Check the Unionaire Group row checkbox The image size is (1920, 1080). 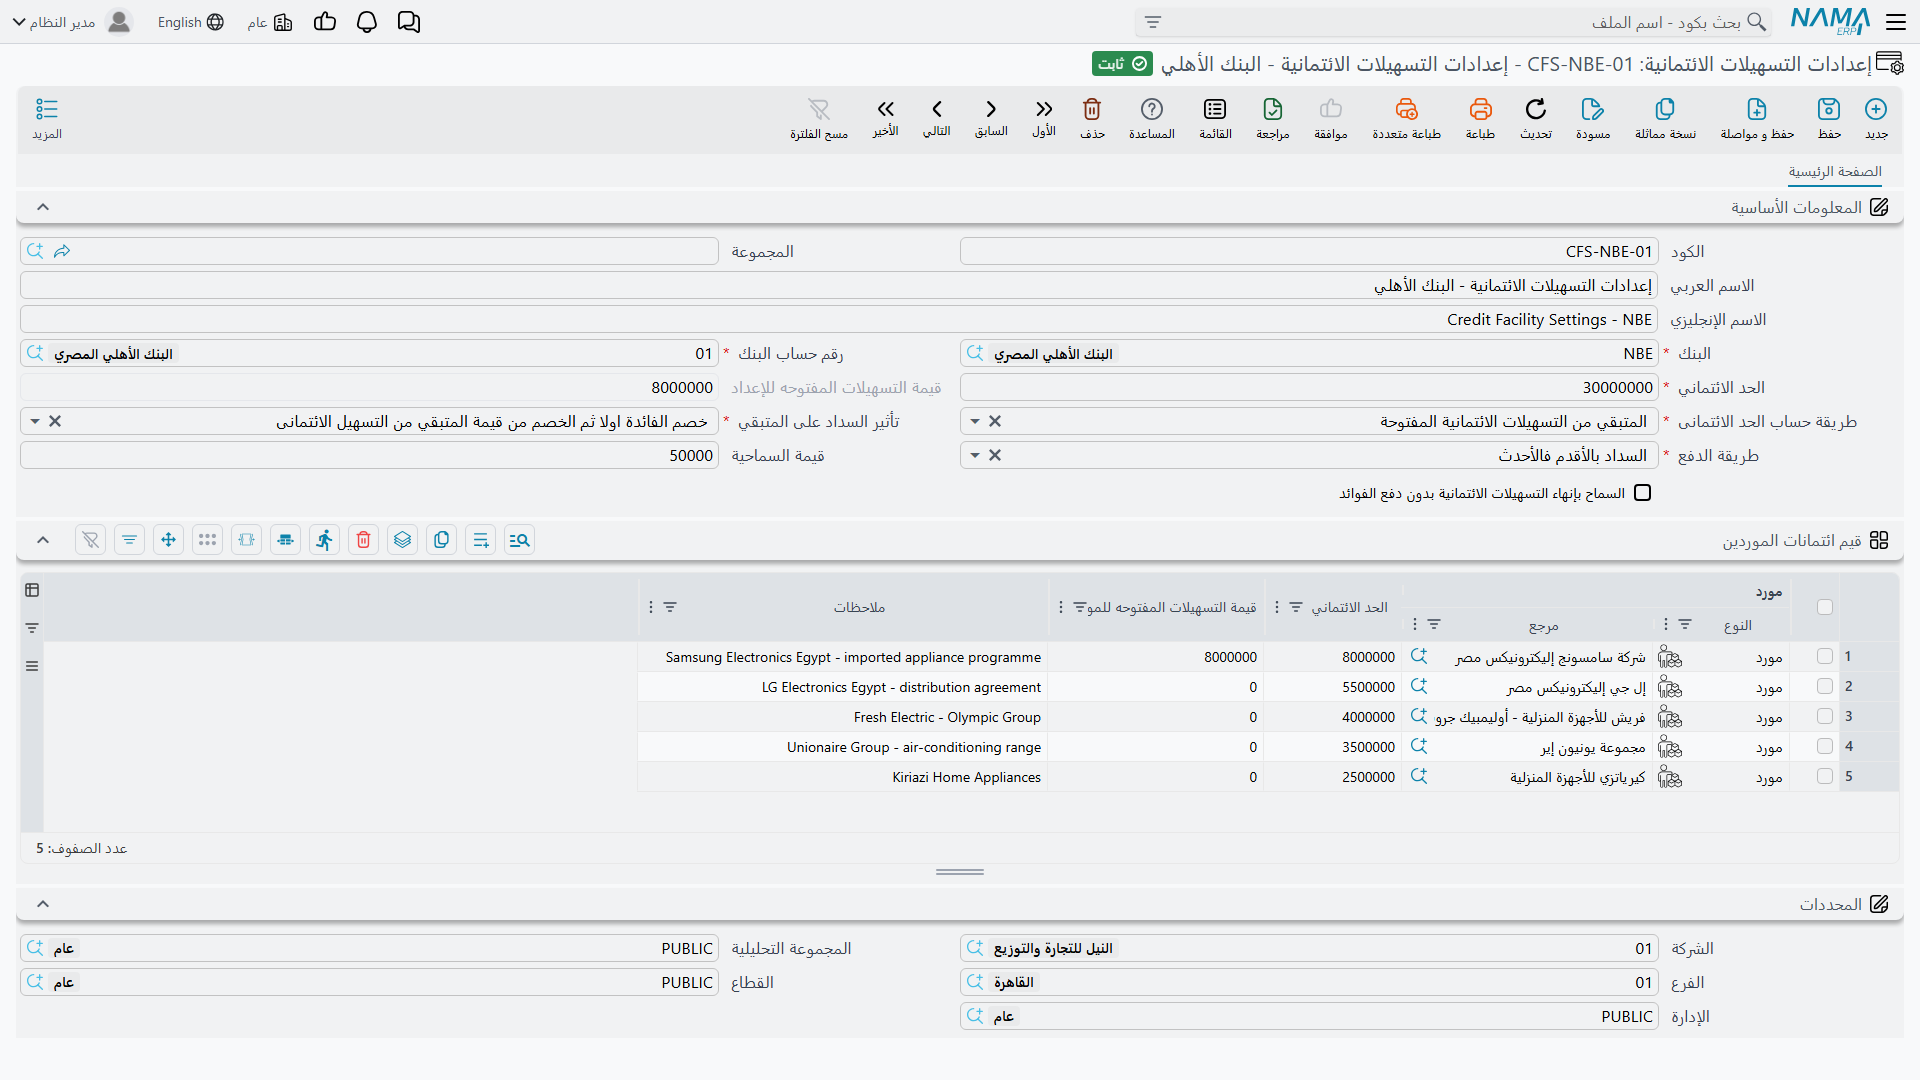[x=1825, y=746]
